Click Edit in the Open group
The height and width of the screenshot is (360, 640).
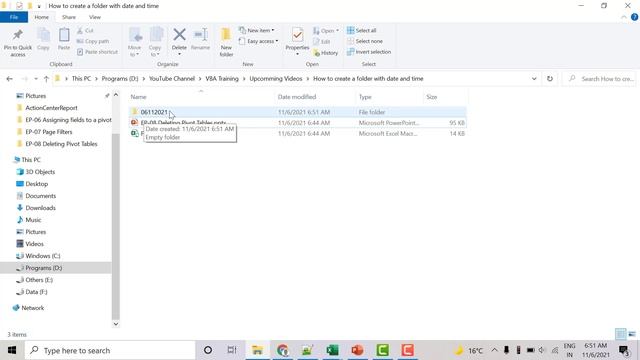pyautogui.click(x=322, y=42)
